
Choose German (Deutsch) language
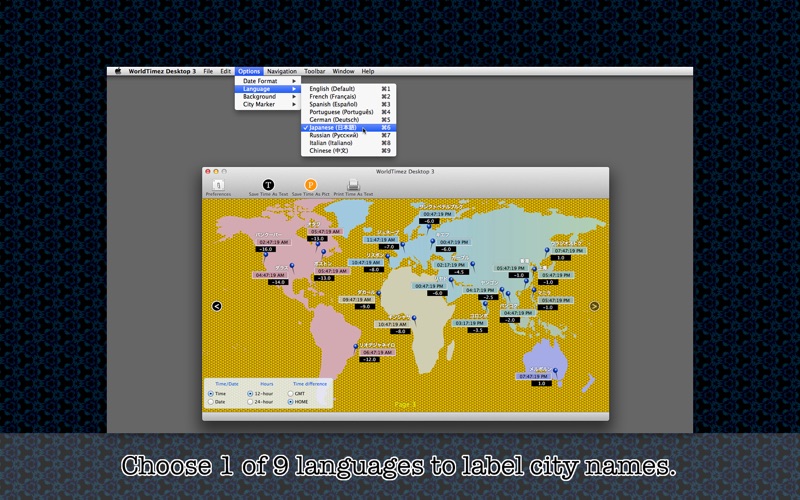(348, 119)
